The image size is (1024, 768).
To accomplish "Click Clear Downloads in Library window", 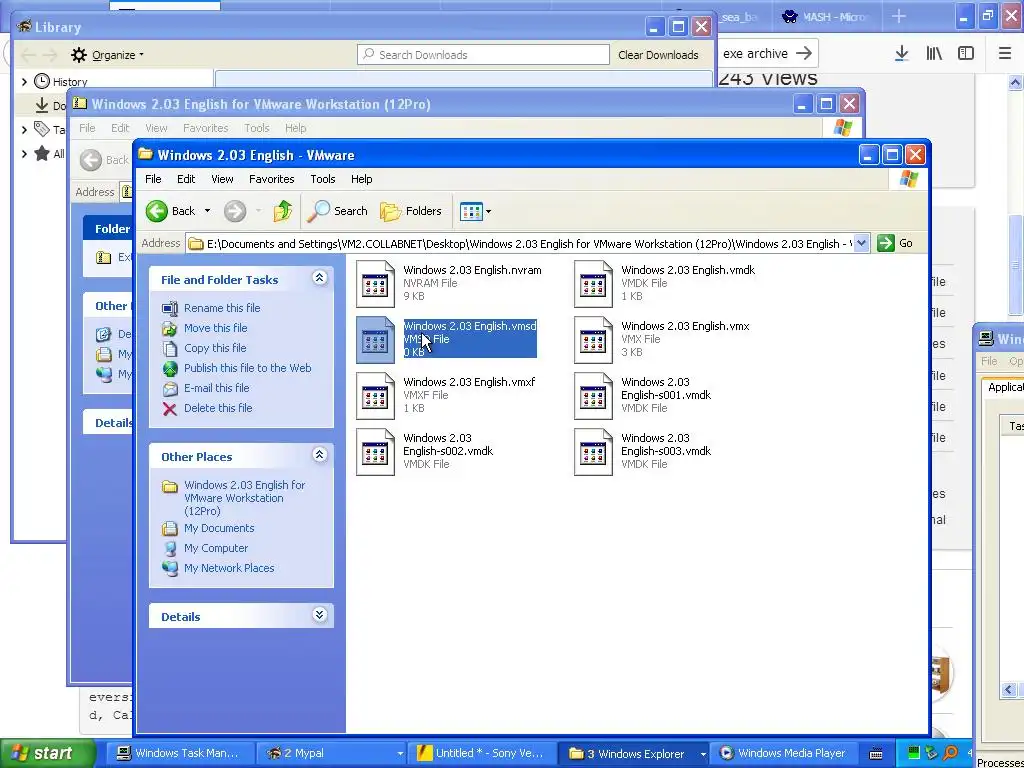I will point(658,55).
